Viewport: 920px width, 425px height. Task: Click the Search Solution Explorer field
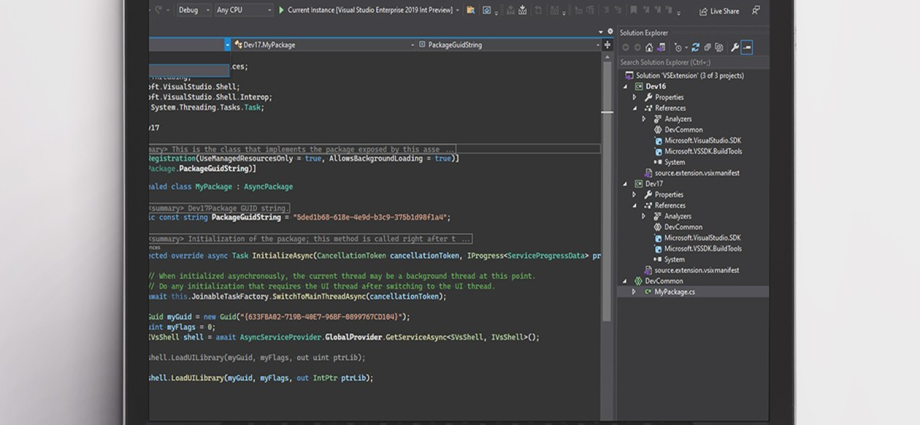pyautogui.click(x=693, y=62)
